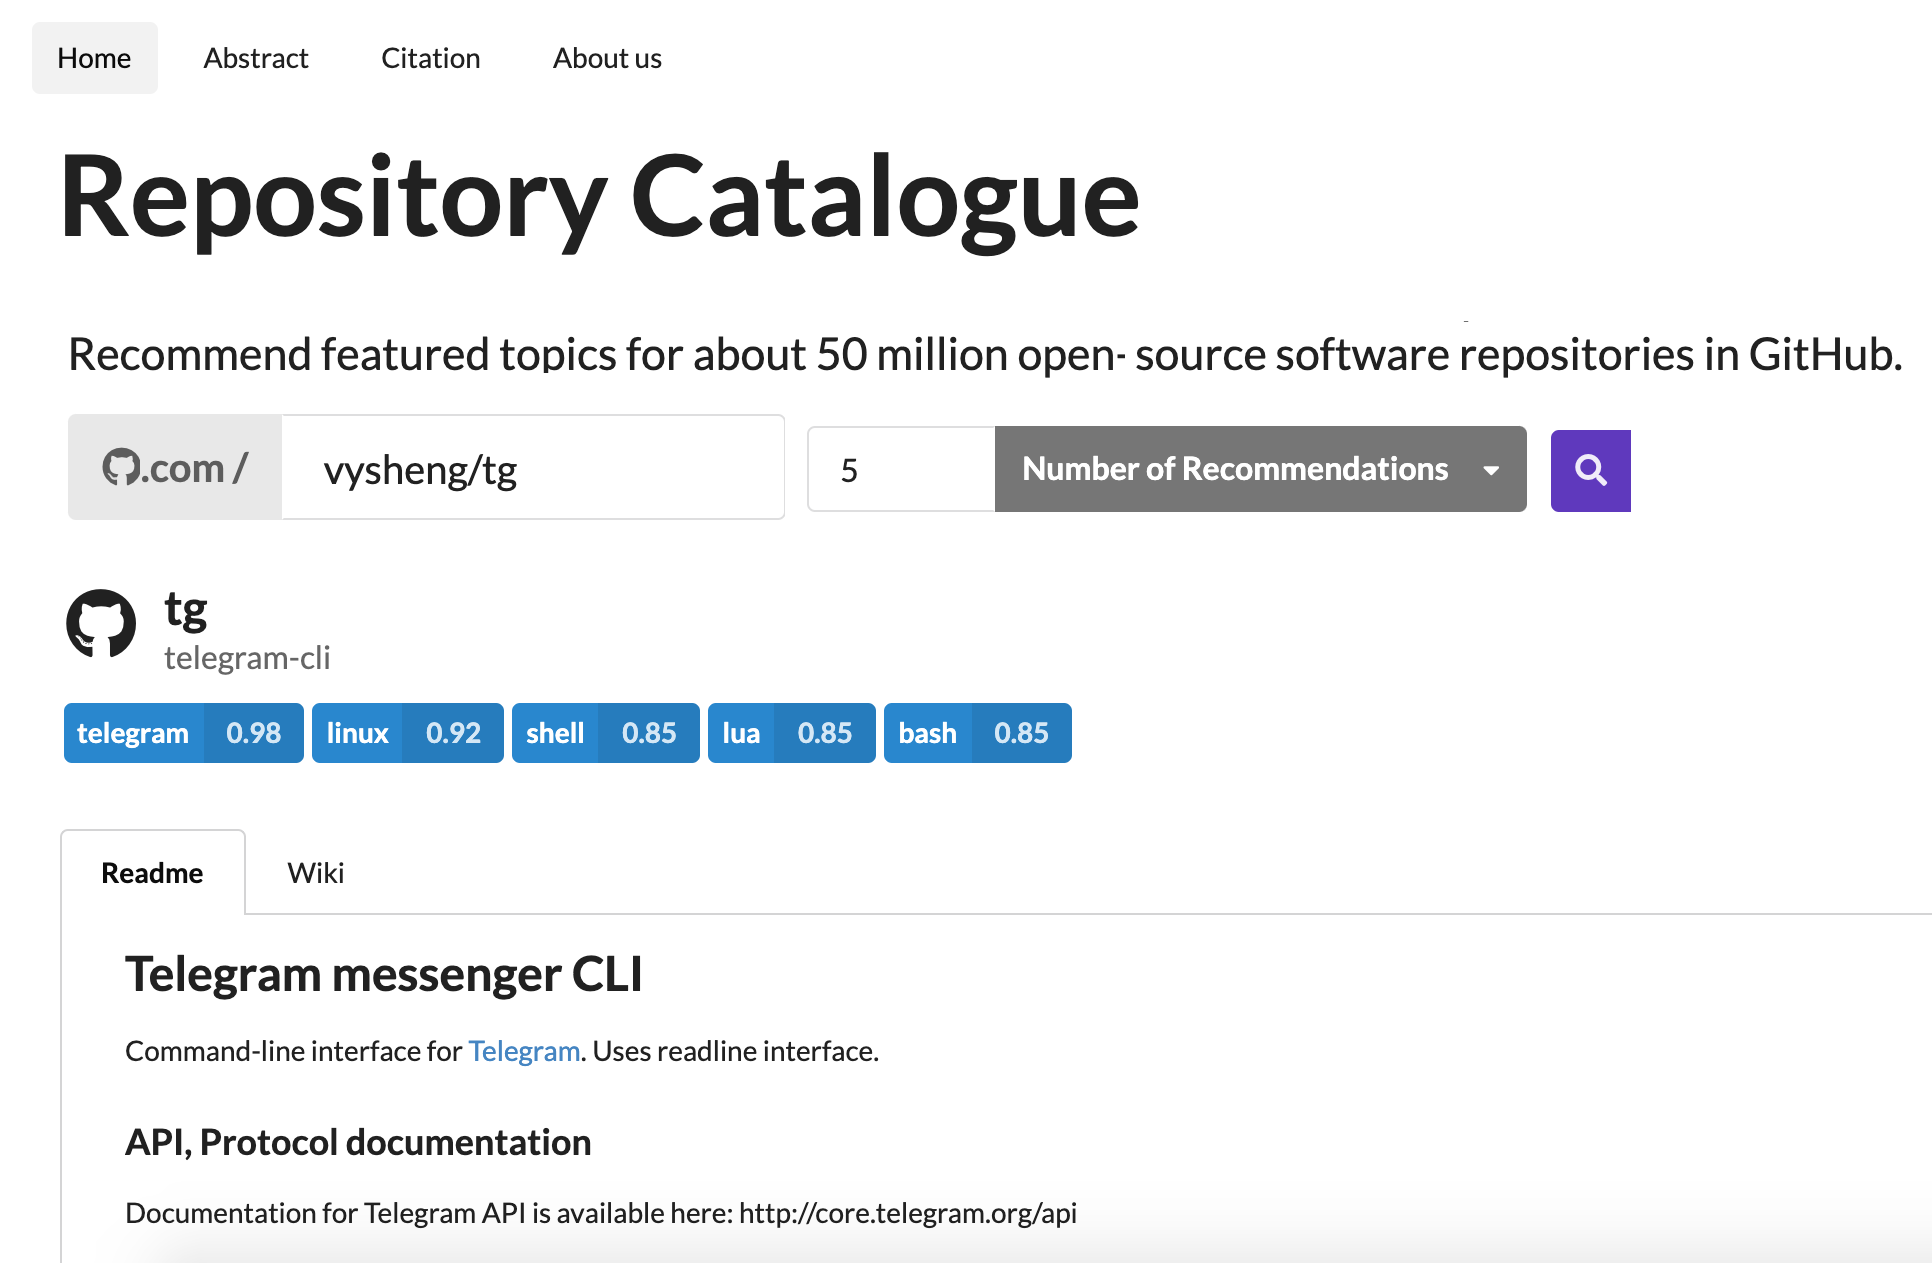Navigate to About us
This screenshot has width=1932, height=1264.
607,58
